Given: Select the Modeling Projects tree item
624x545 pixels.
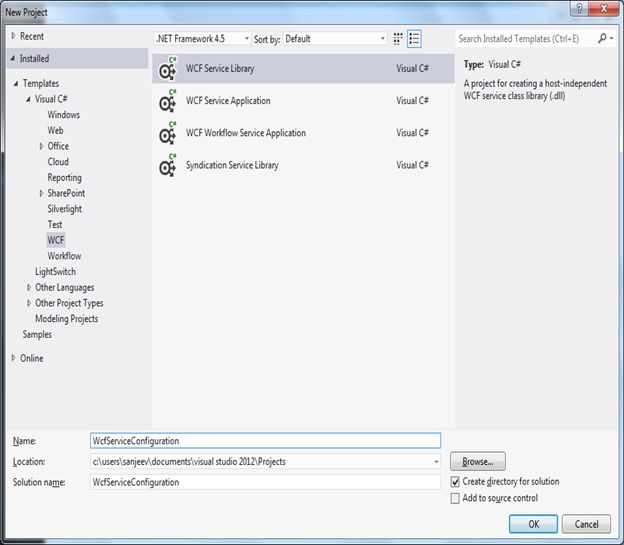Looking at the screenshot, I should pos(66,318).
